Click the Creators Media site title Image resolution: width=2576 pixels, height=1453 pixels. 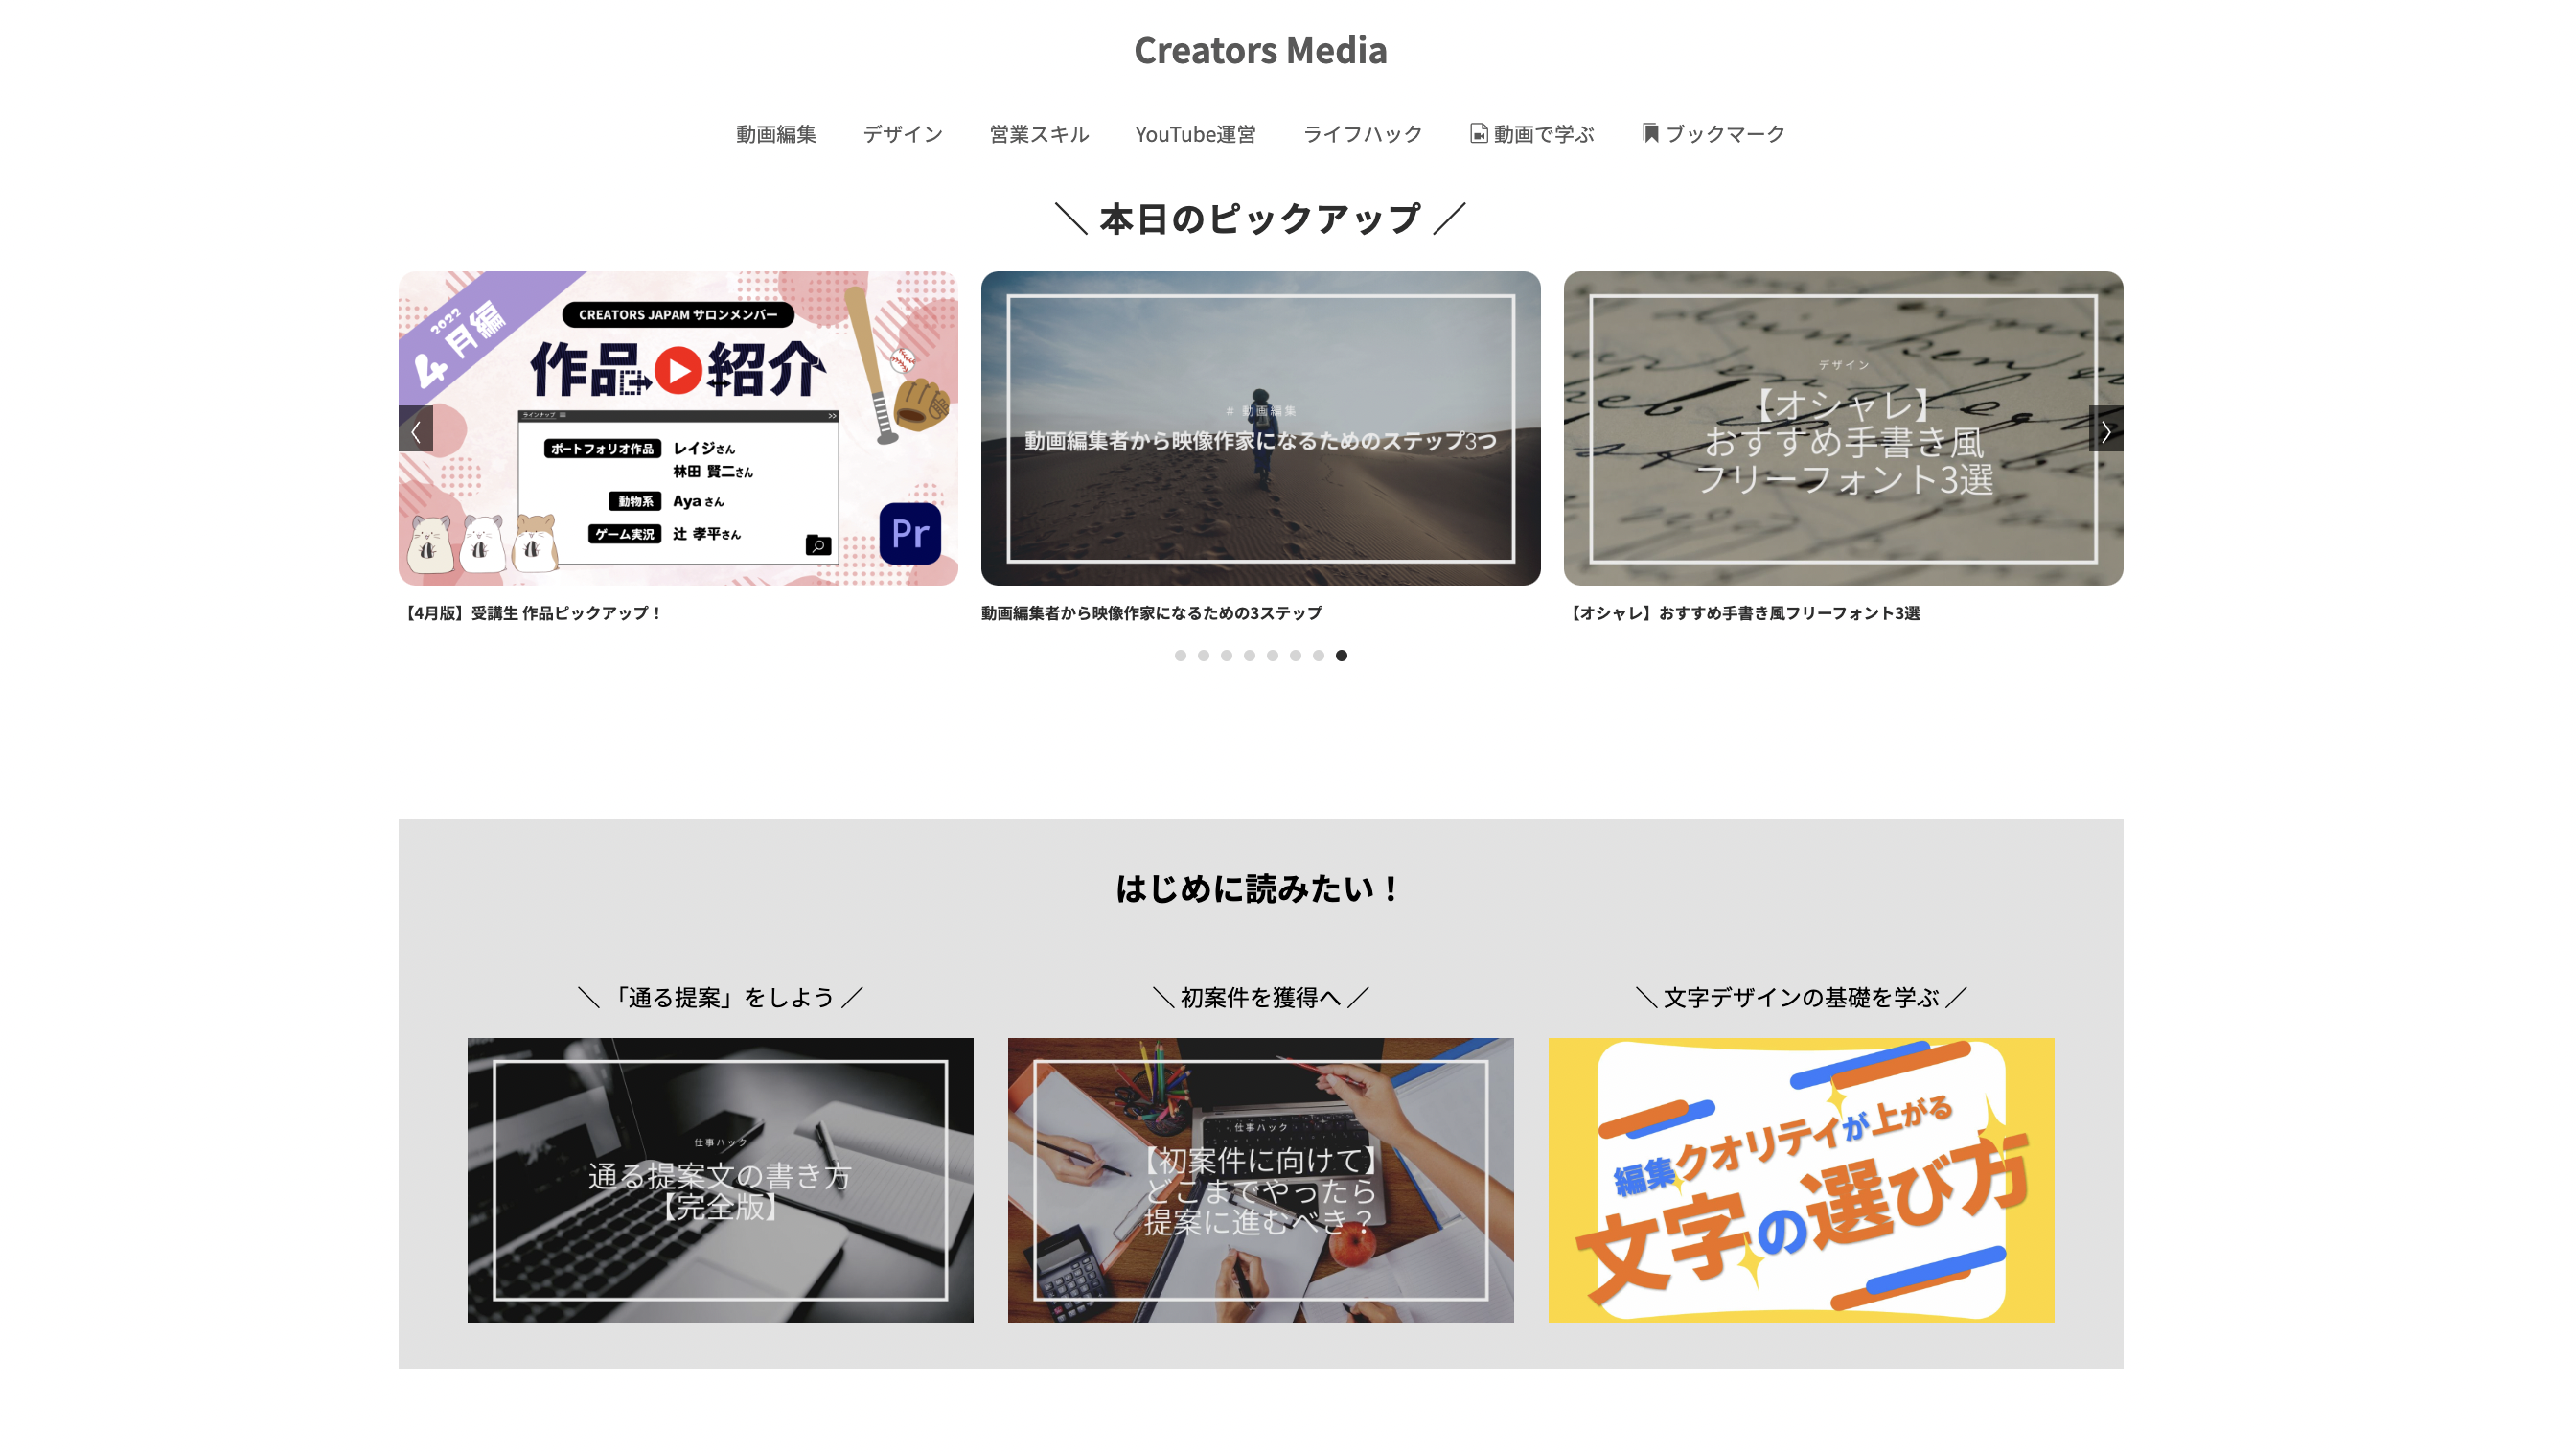click(x=1261, y=48)
